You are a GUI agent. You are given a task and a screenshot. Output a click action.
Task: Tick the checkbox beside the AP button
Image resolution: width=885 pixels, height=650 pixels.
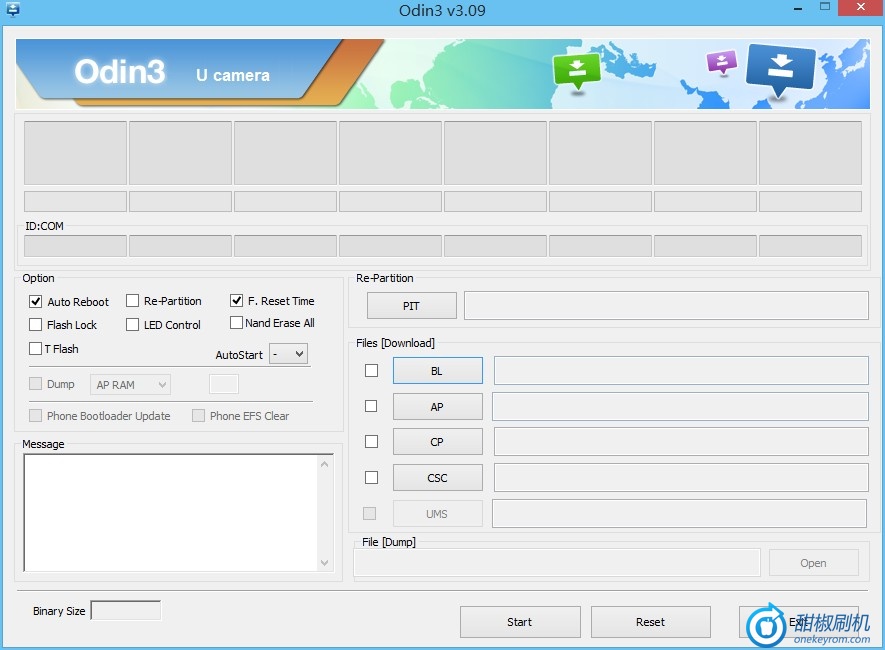click(371, 406)
